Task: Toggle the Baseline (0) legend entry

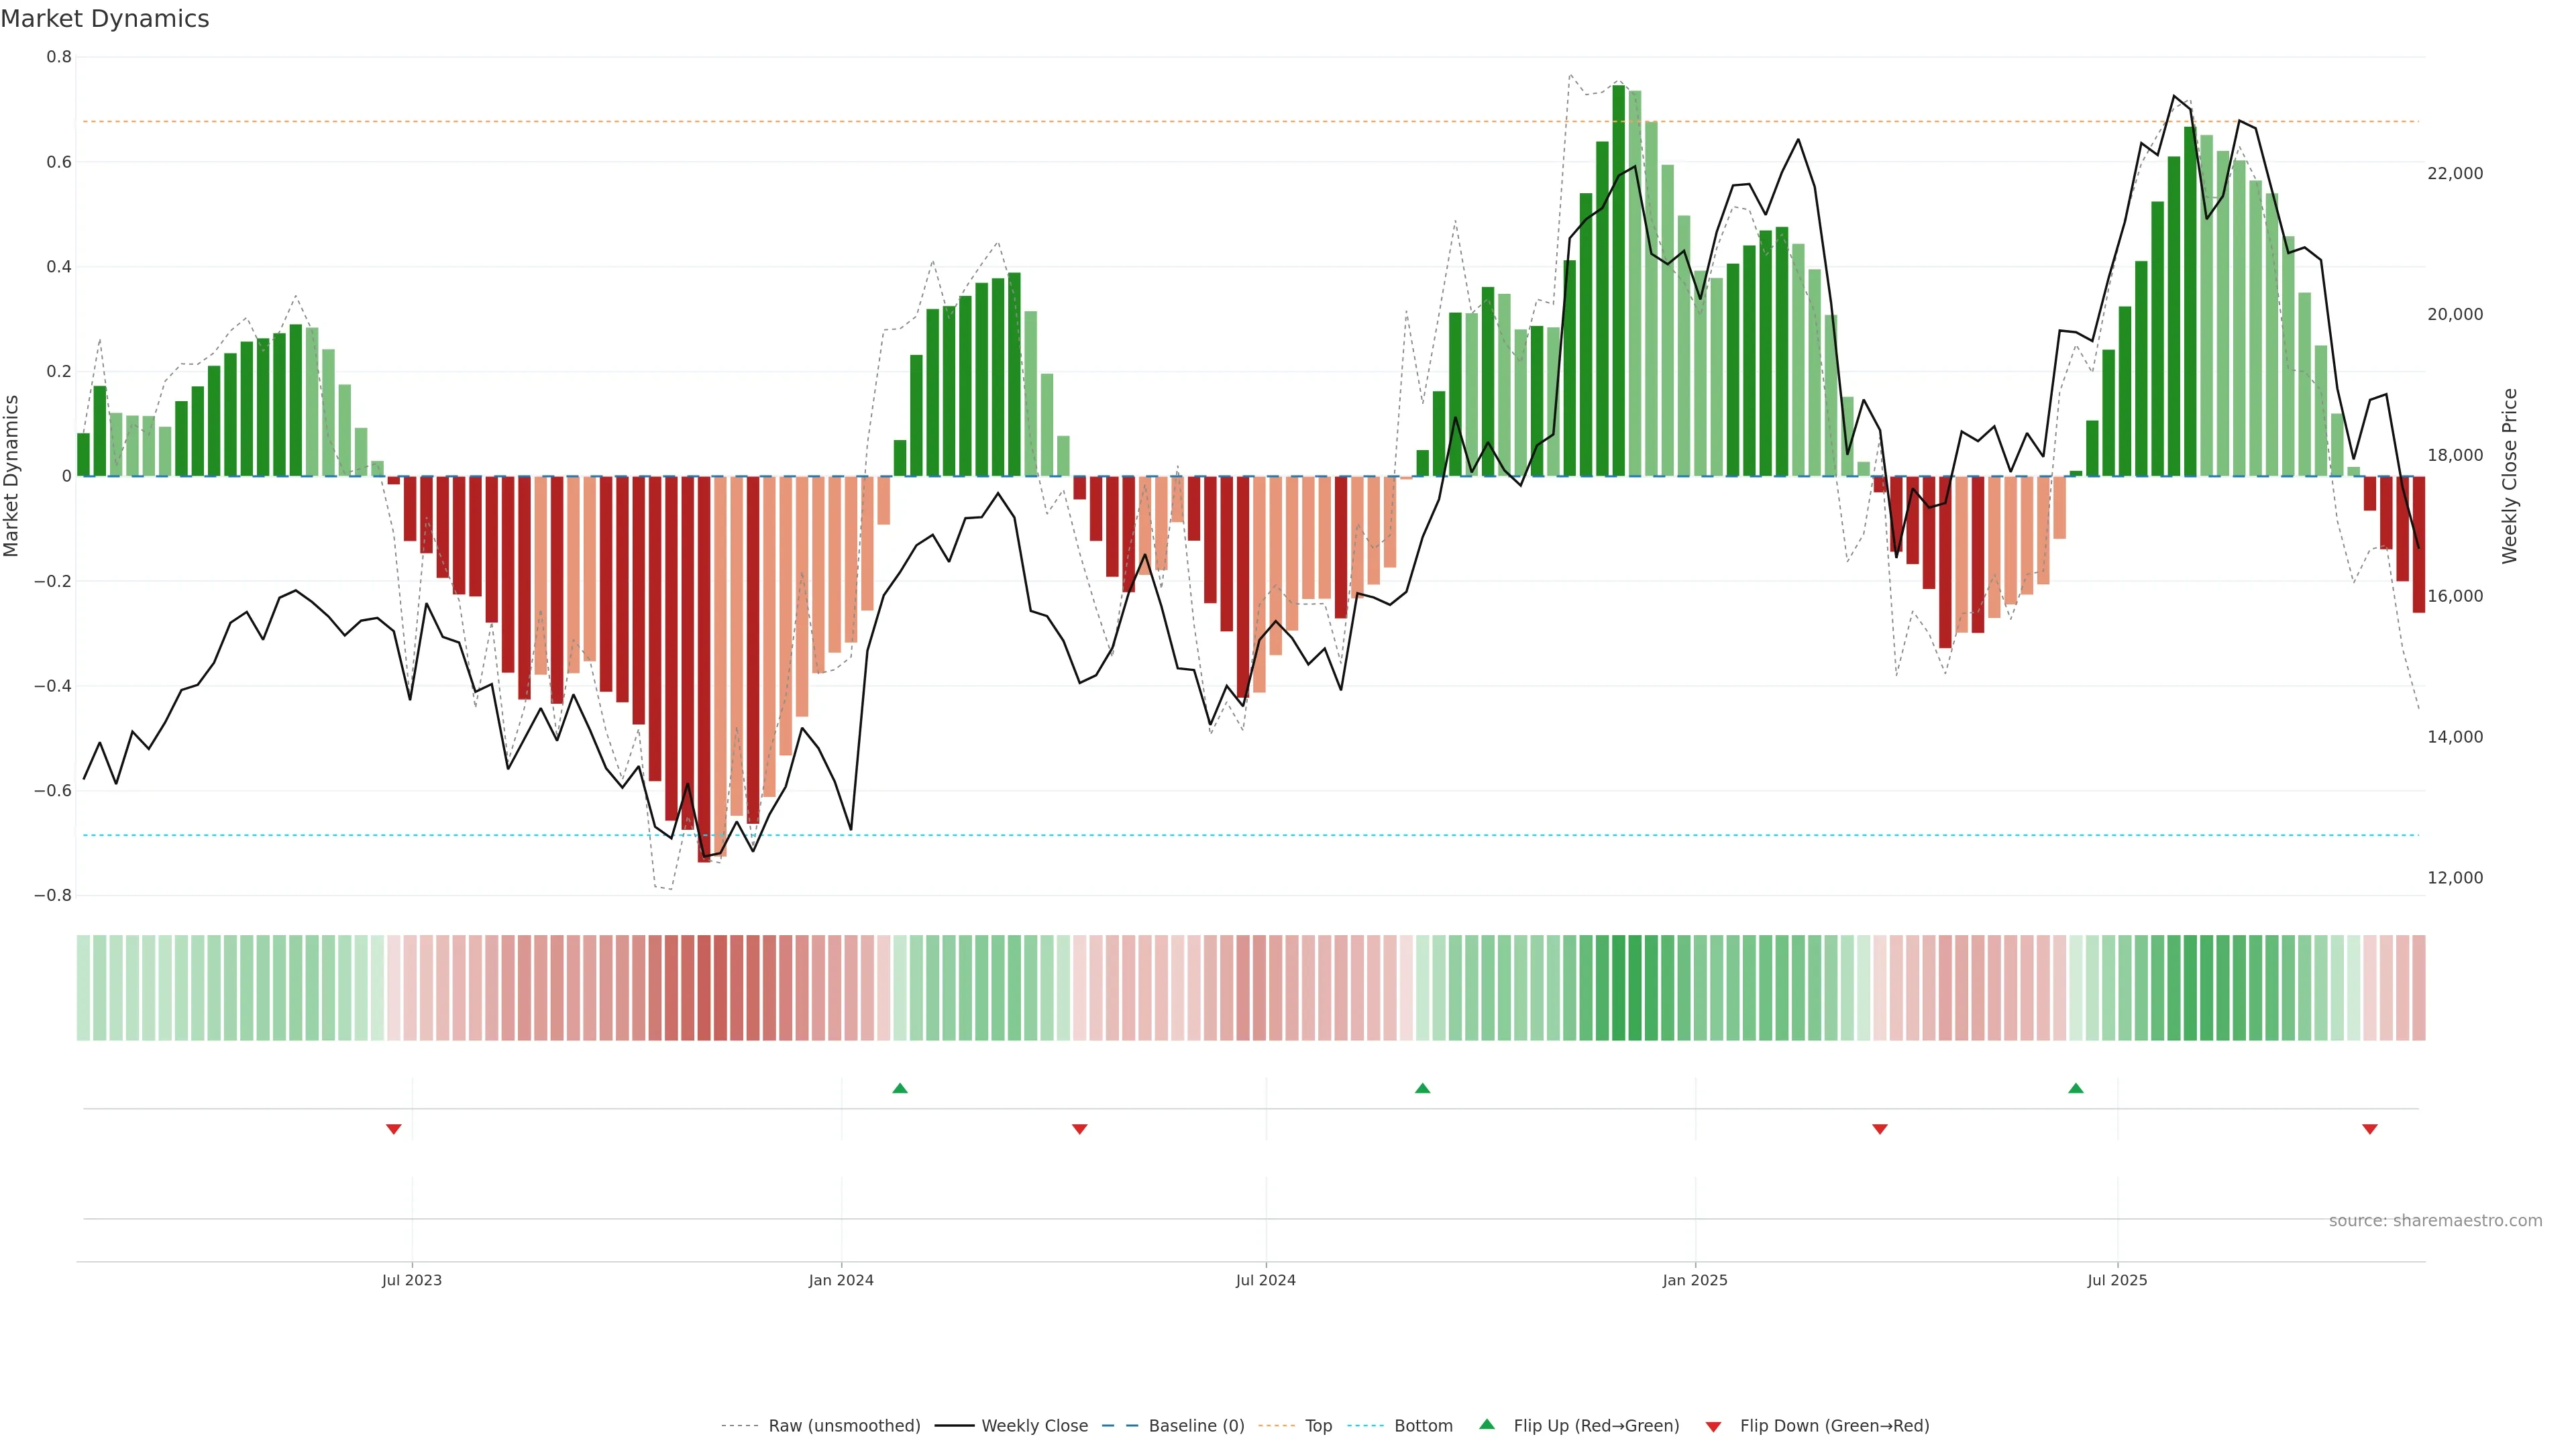Action: 1196,1426
